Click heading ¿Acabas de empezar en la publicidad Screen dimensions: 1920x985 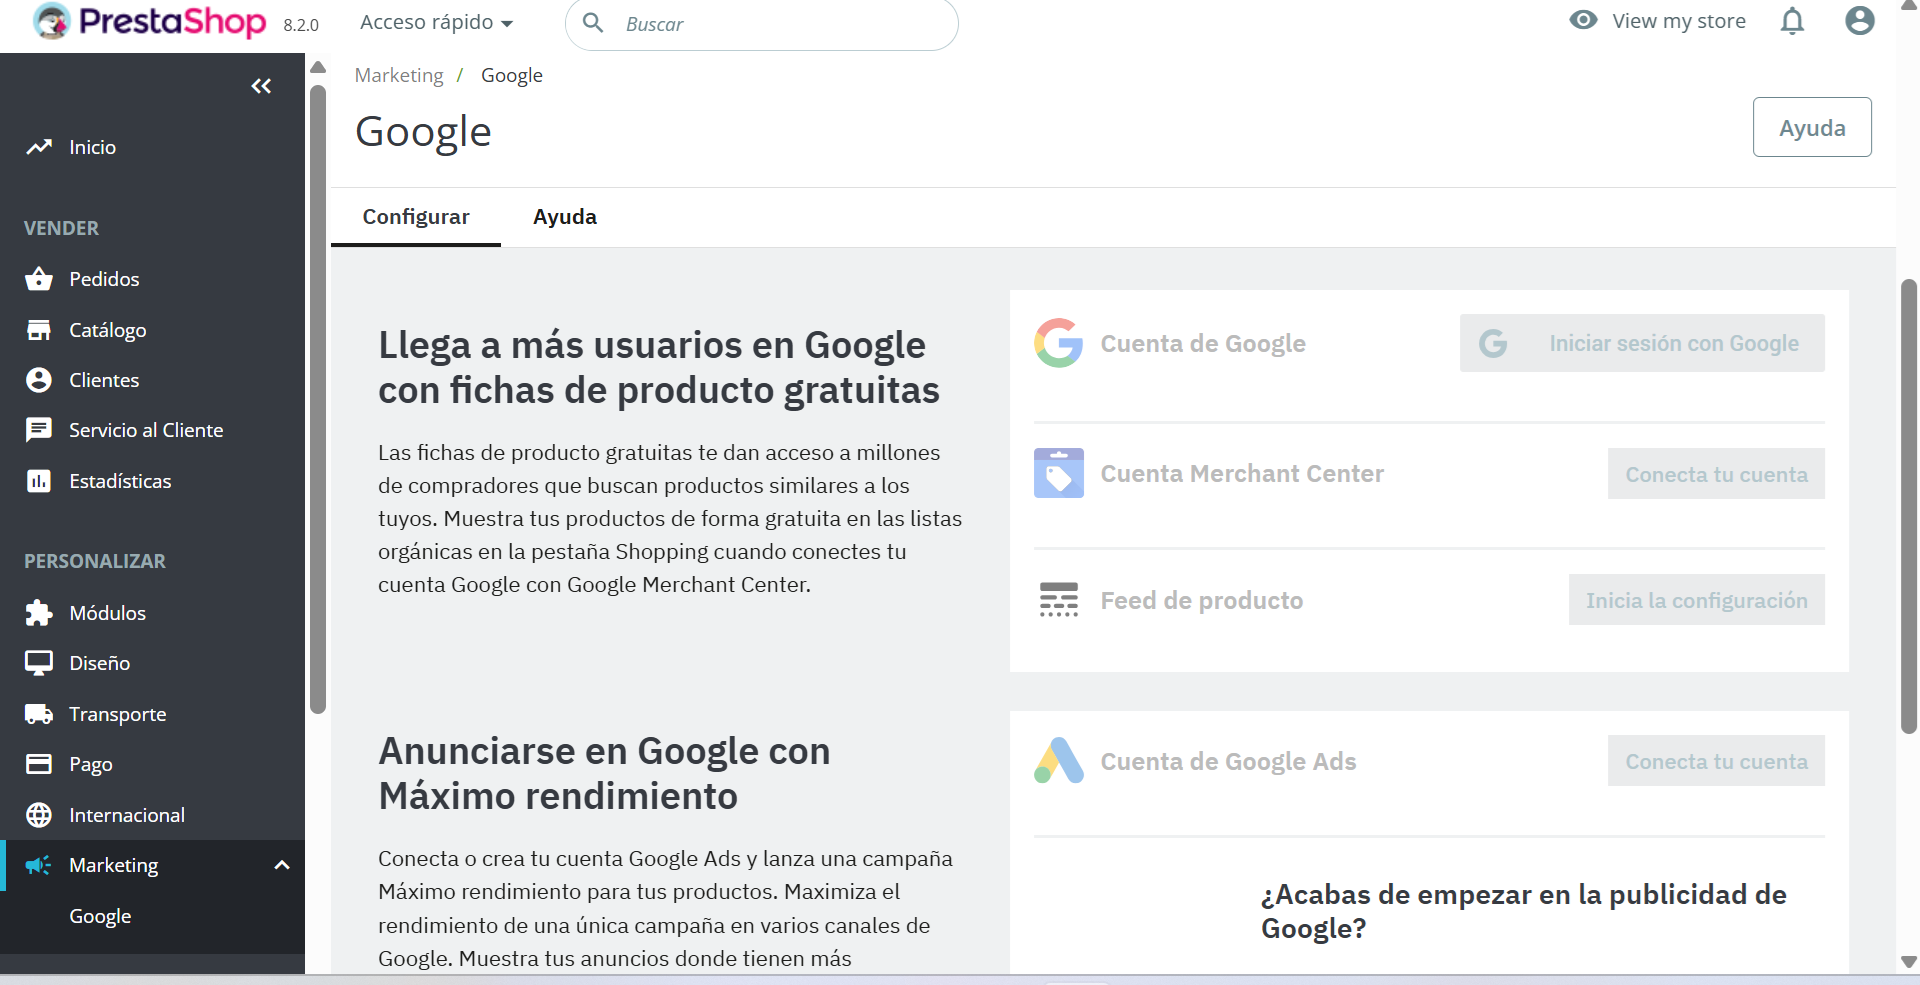click(x=1523, y=911)
